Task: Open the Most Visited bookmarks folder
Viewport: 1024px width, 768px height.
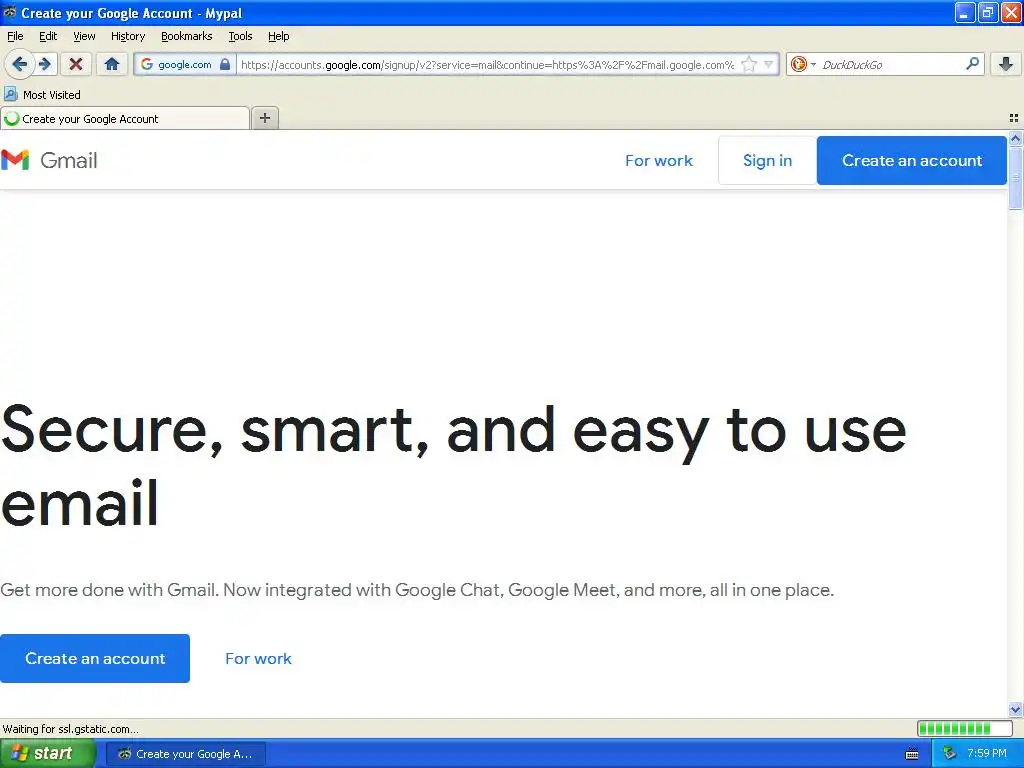Action: click(x=42, y=95)
